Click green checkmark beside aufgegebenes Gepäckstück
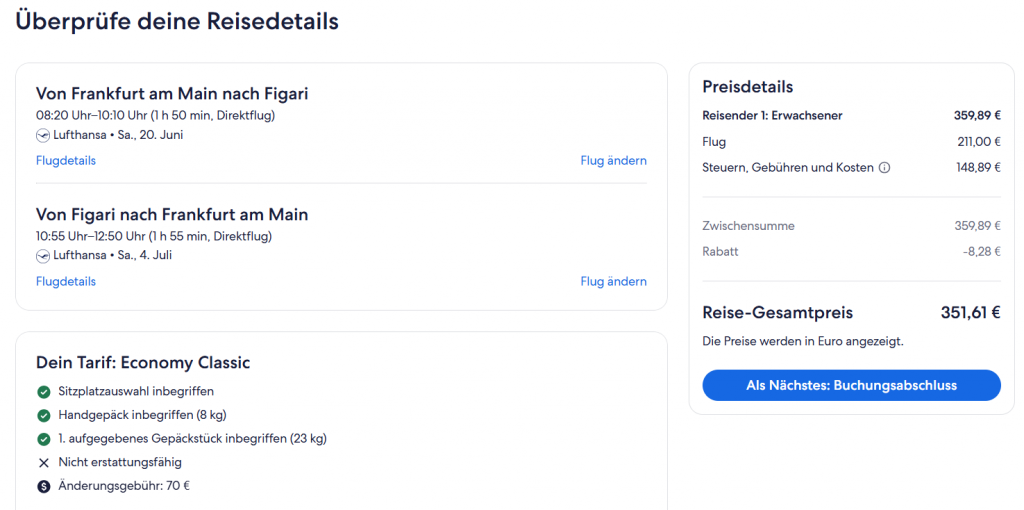This screenshot has width=1024, height=510. tap(43, 439)
